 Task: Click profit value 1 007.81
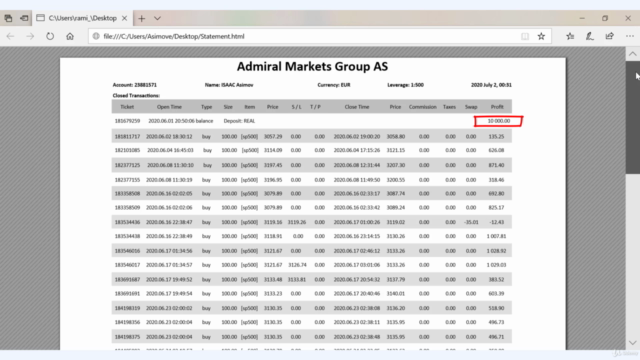coord(496,236)
